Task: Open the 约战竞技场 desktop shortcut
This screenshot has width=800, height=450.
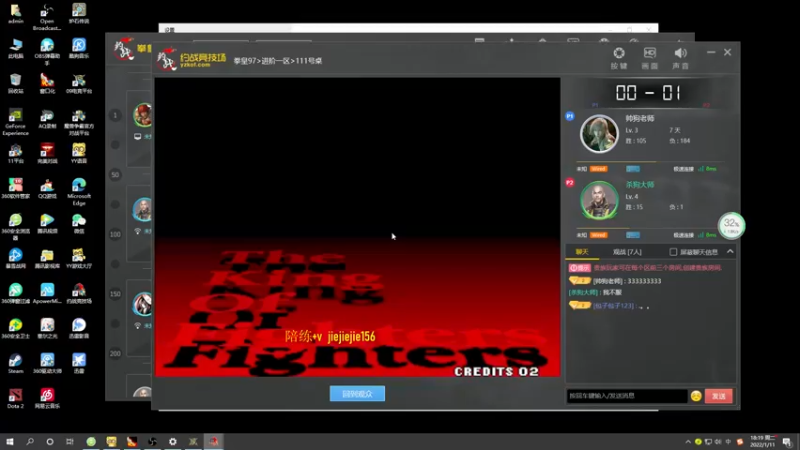Action: [x=79, y=294]
